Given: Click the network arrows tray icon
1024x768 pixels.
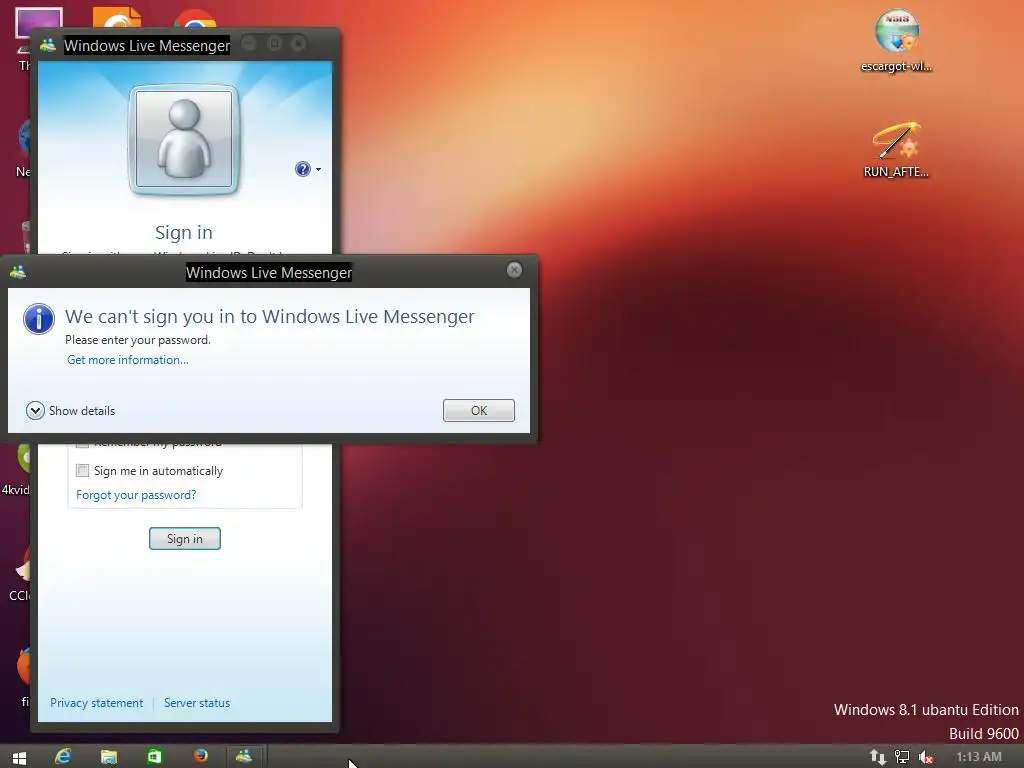Looking at the screenshot, I should pyautogui.click(x=878, y=758).
